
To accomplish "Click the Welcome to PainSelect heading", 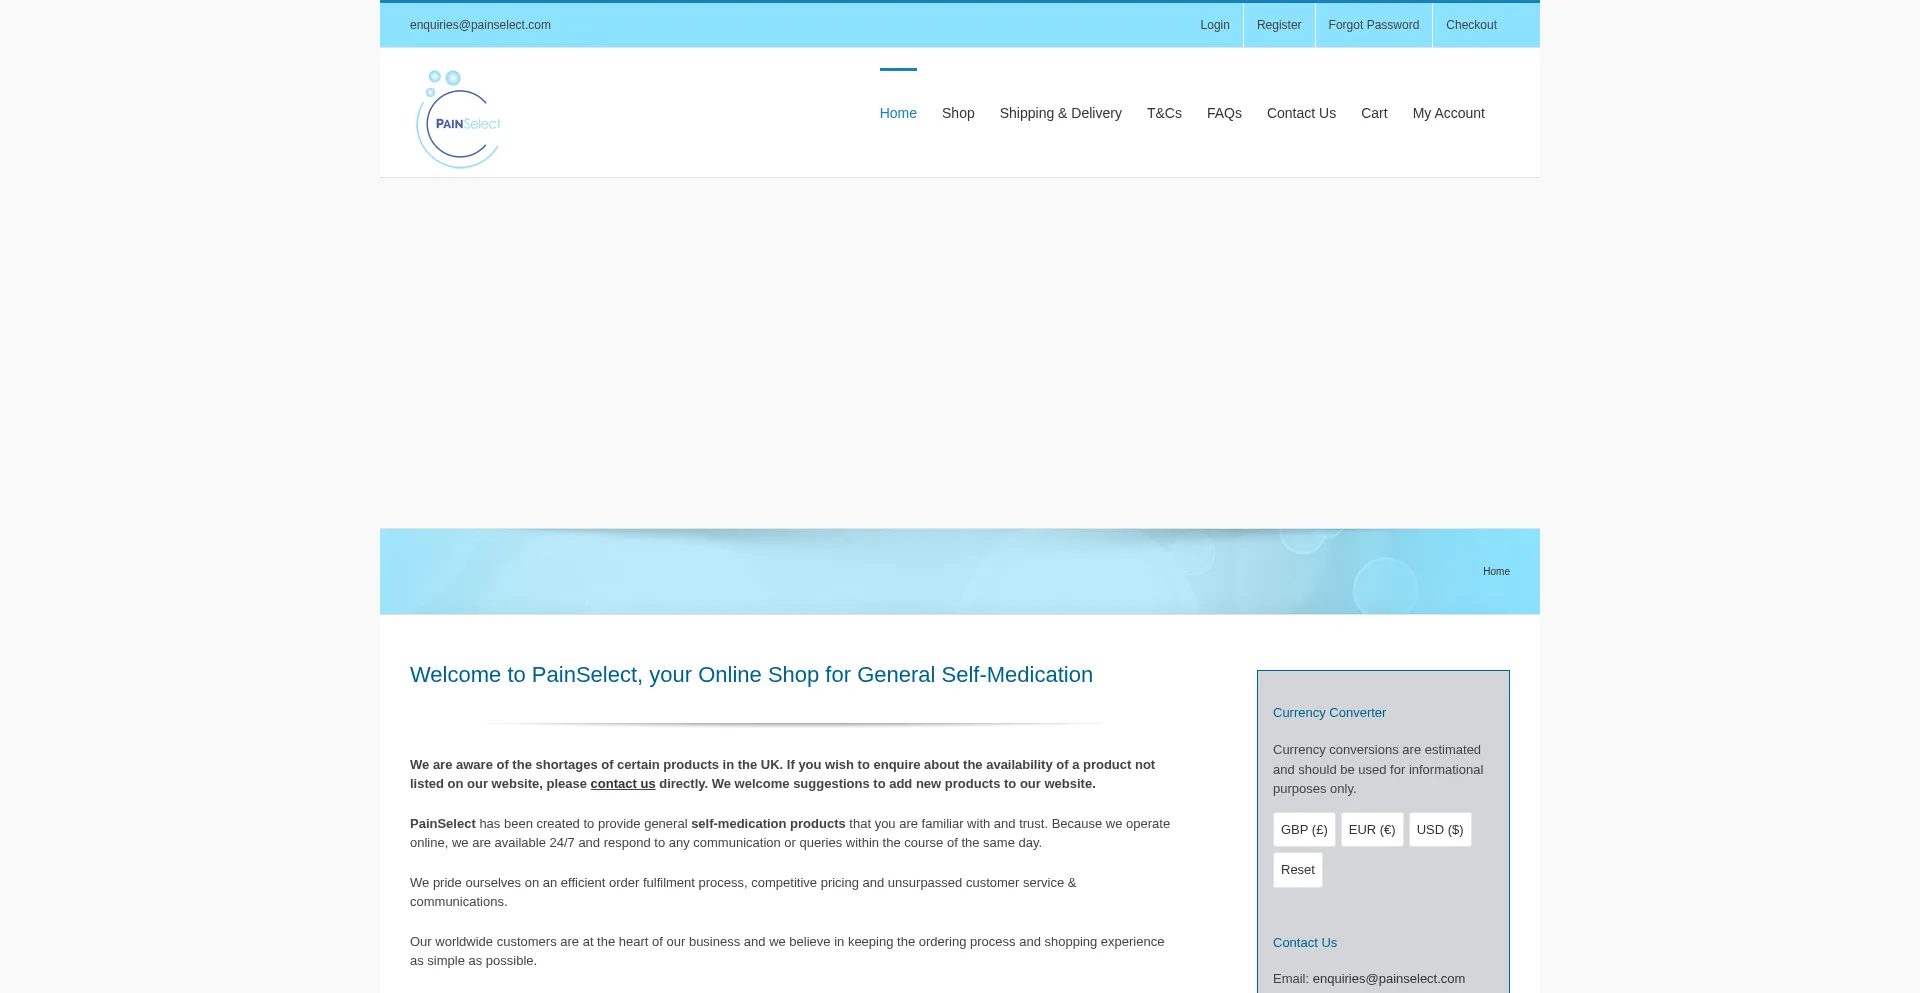I will click(x=751, y=675).
